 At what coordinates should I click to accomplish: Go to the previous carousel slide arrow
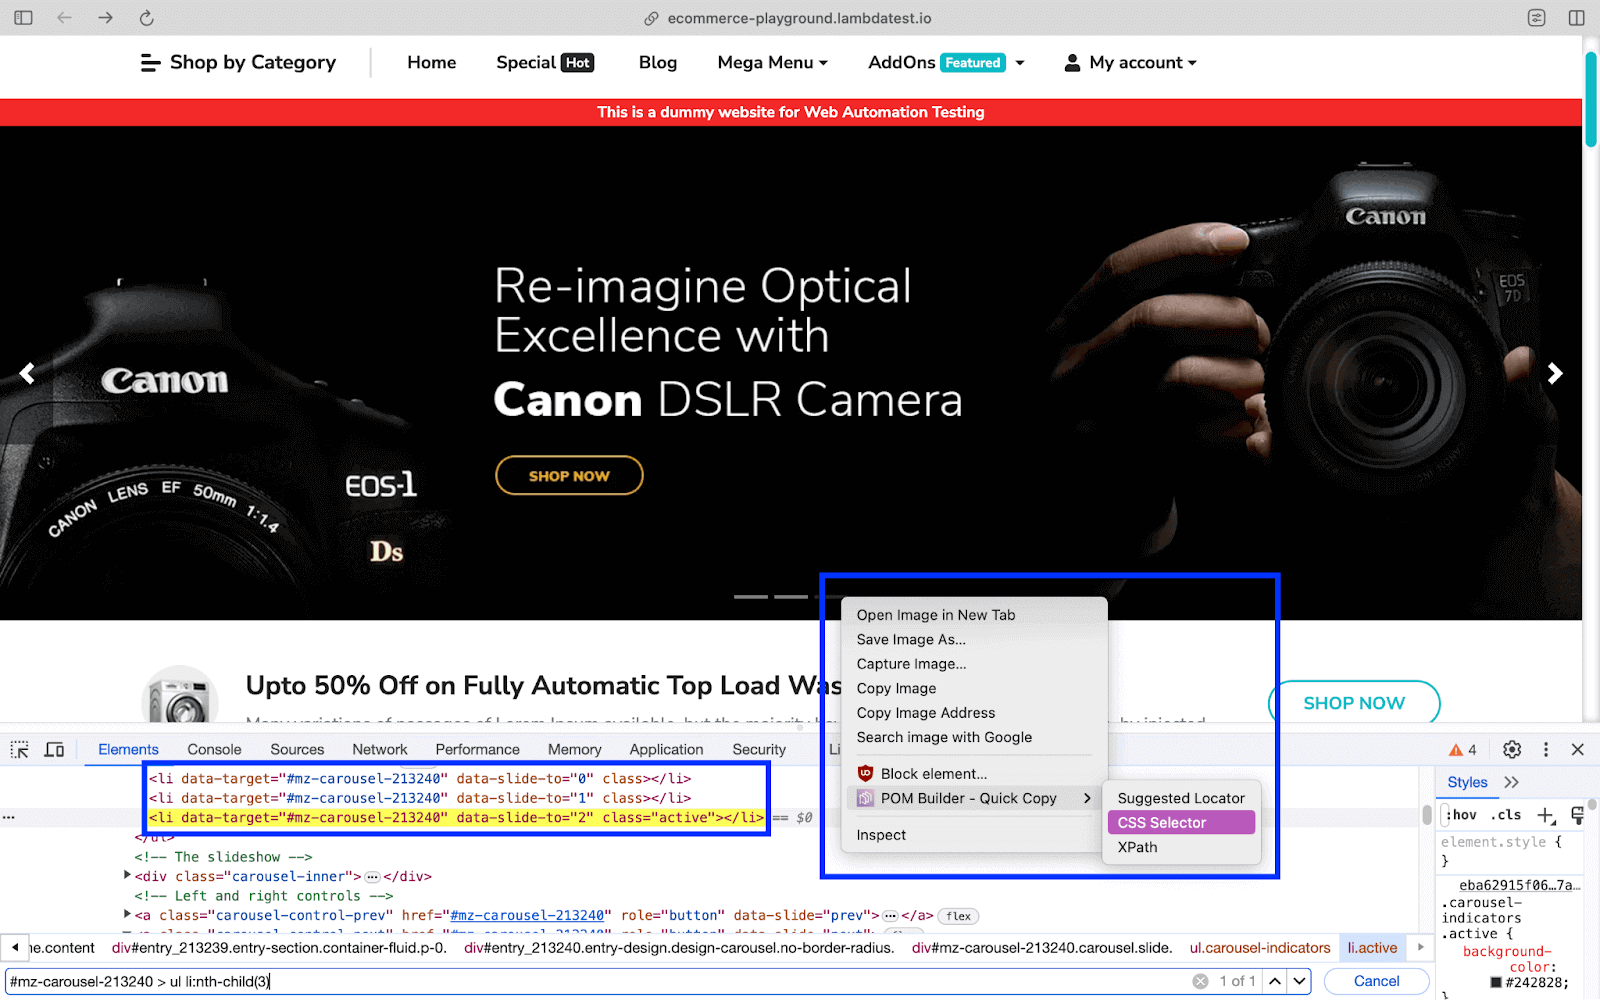point(27,373)
